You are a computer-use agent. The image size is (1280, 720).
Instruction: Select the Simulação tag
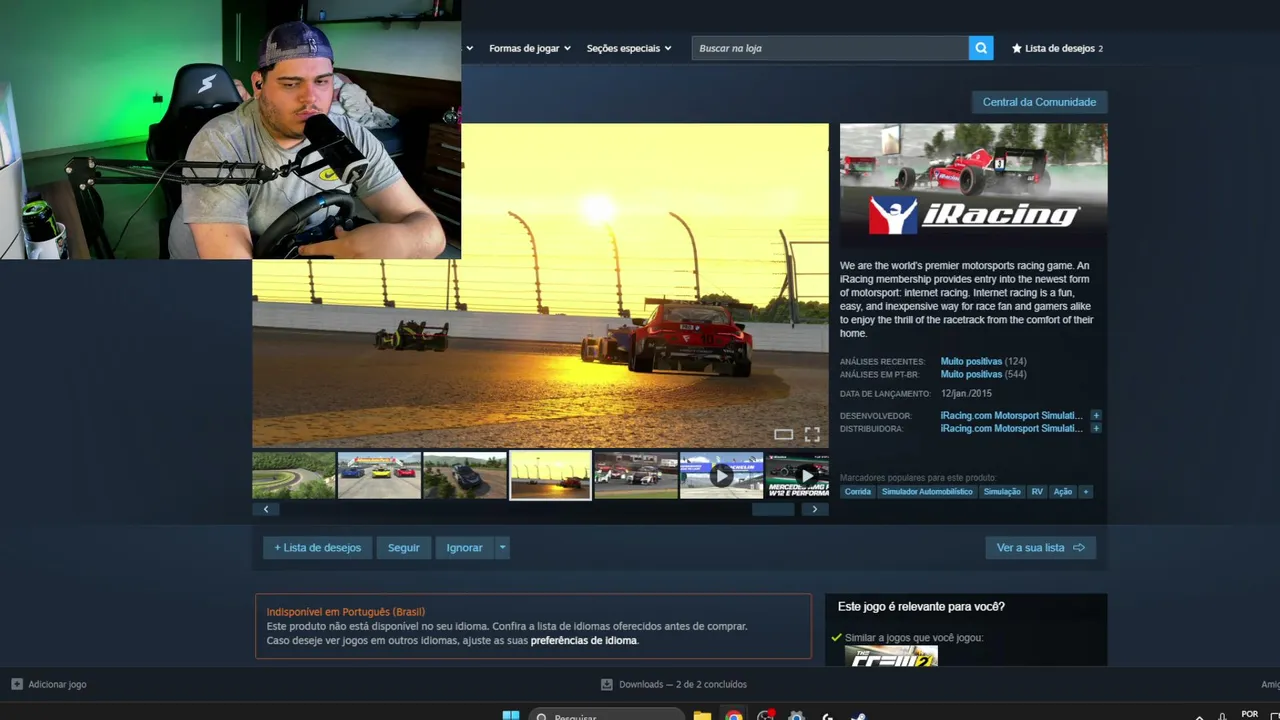pyautogui.click(x=1002, y=492)
